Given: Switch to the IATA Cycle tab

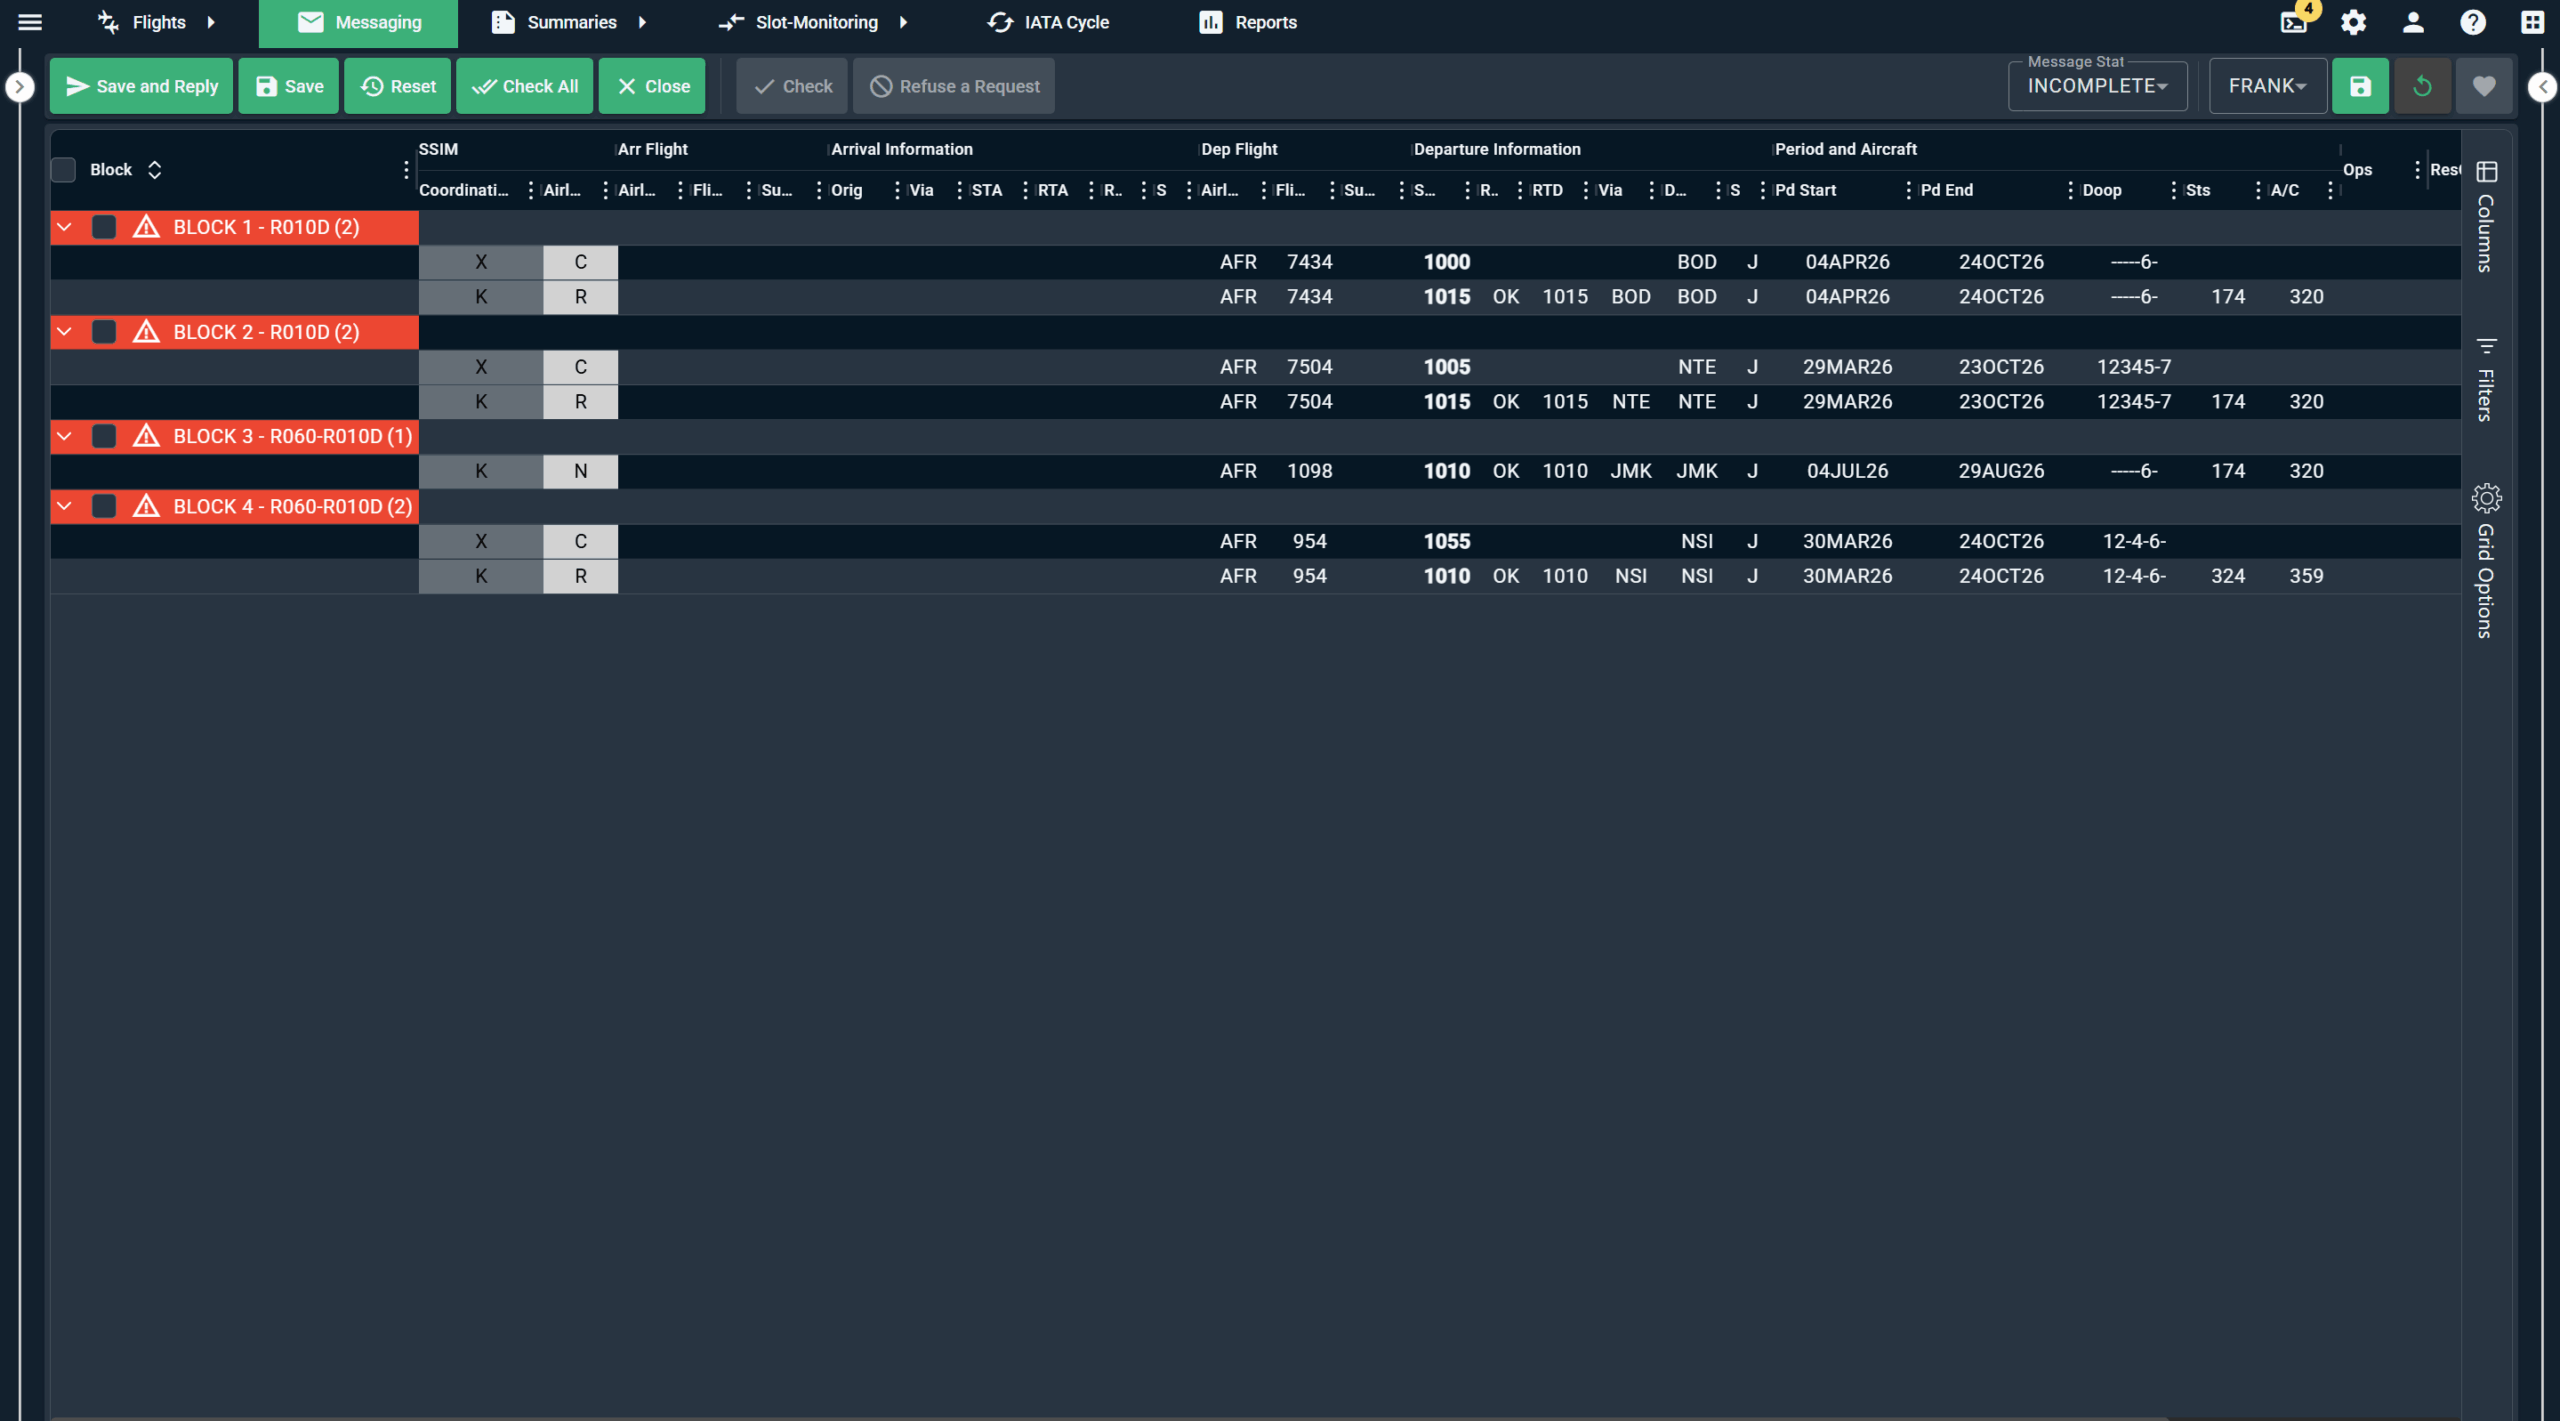Looking at the screenshot, I should 1048,22.
